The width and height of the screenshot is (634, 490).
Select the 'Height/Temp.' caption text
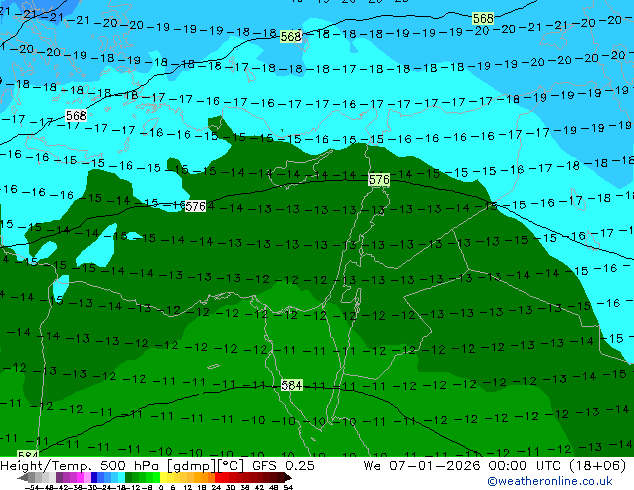tap(46, 465)
